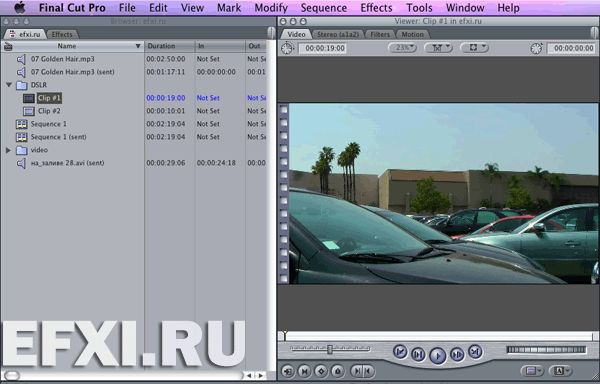Image resolution: width=600 pixels, height=384 pixels.
Task: Click the 00:01:17:11 duration value
Action: [x=166, y=72]
